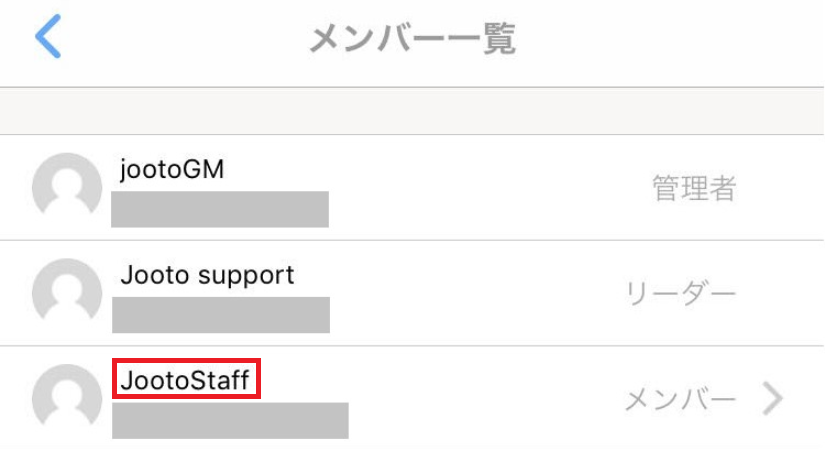Screen dimensions: 825x449
Task: Click jootoGM's avatar icon
Action: coord(67,186)
